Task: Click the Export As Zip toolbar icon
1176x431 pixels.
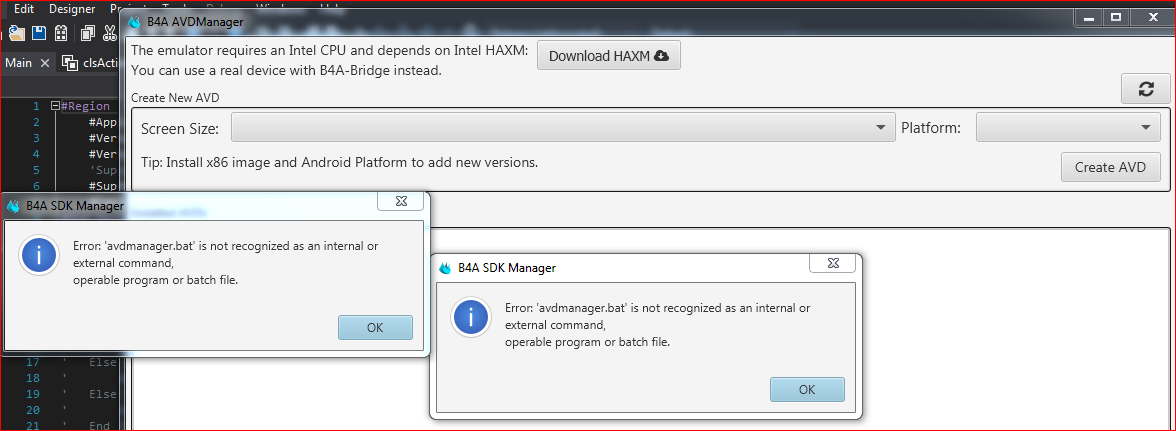Action: pyautogui.click(x=61, y=32)
